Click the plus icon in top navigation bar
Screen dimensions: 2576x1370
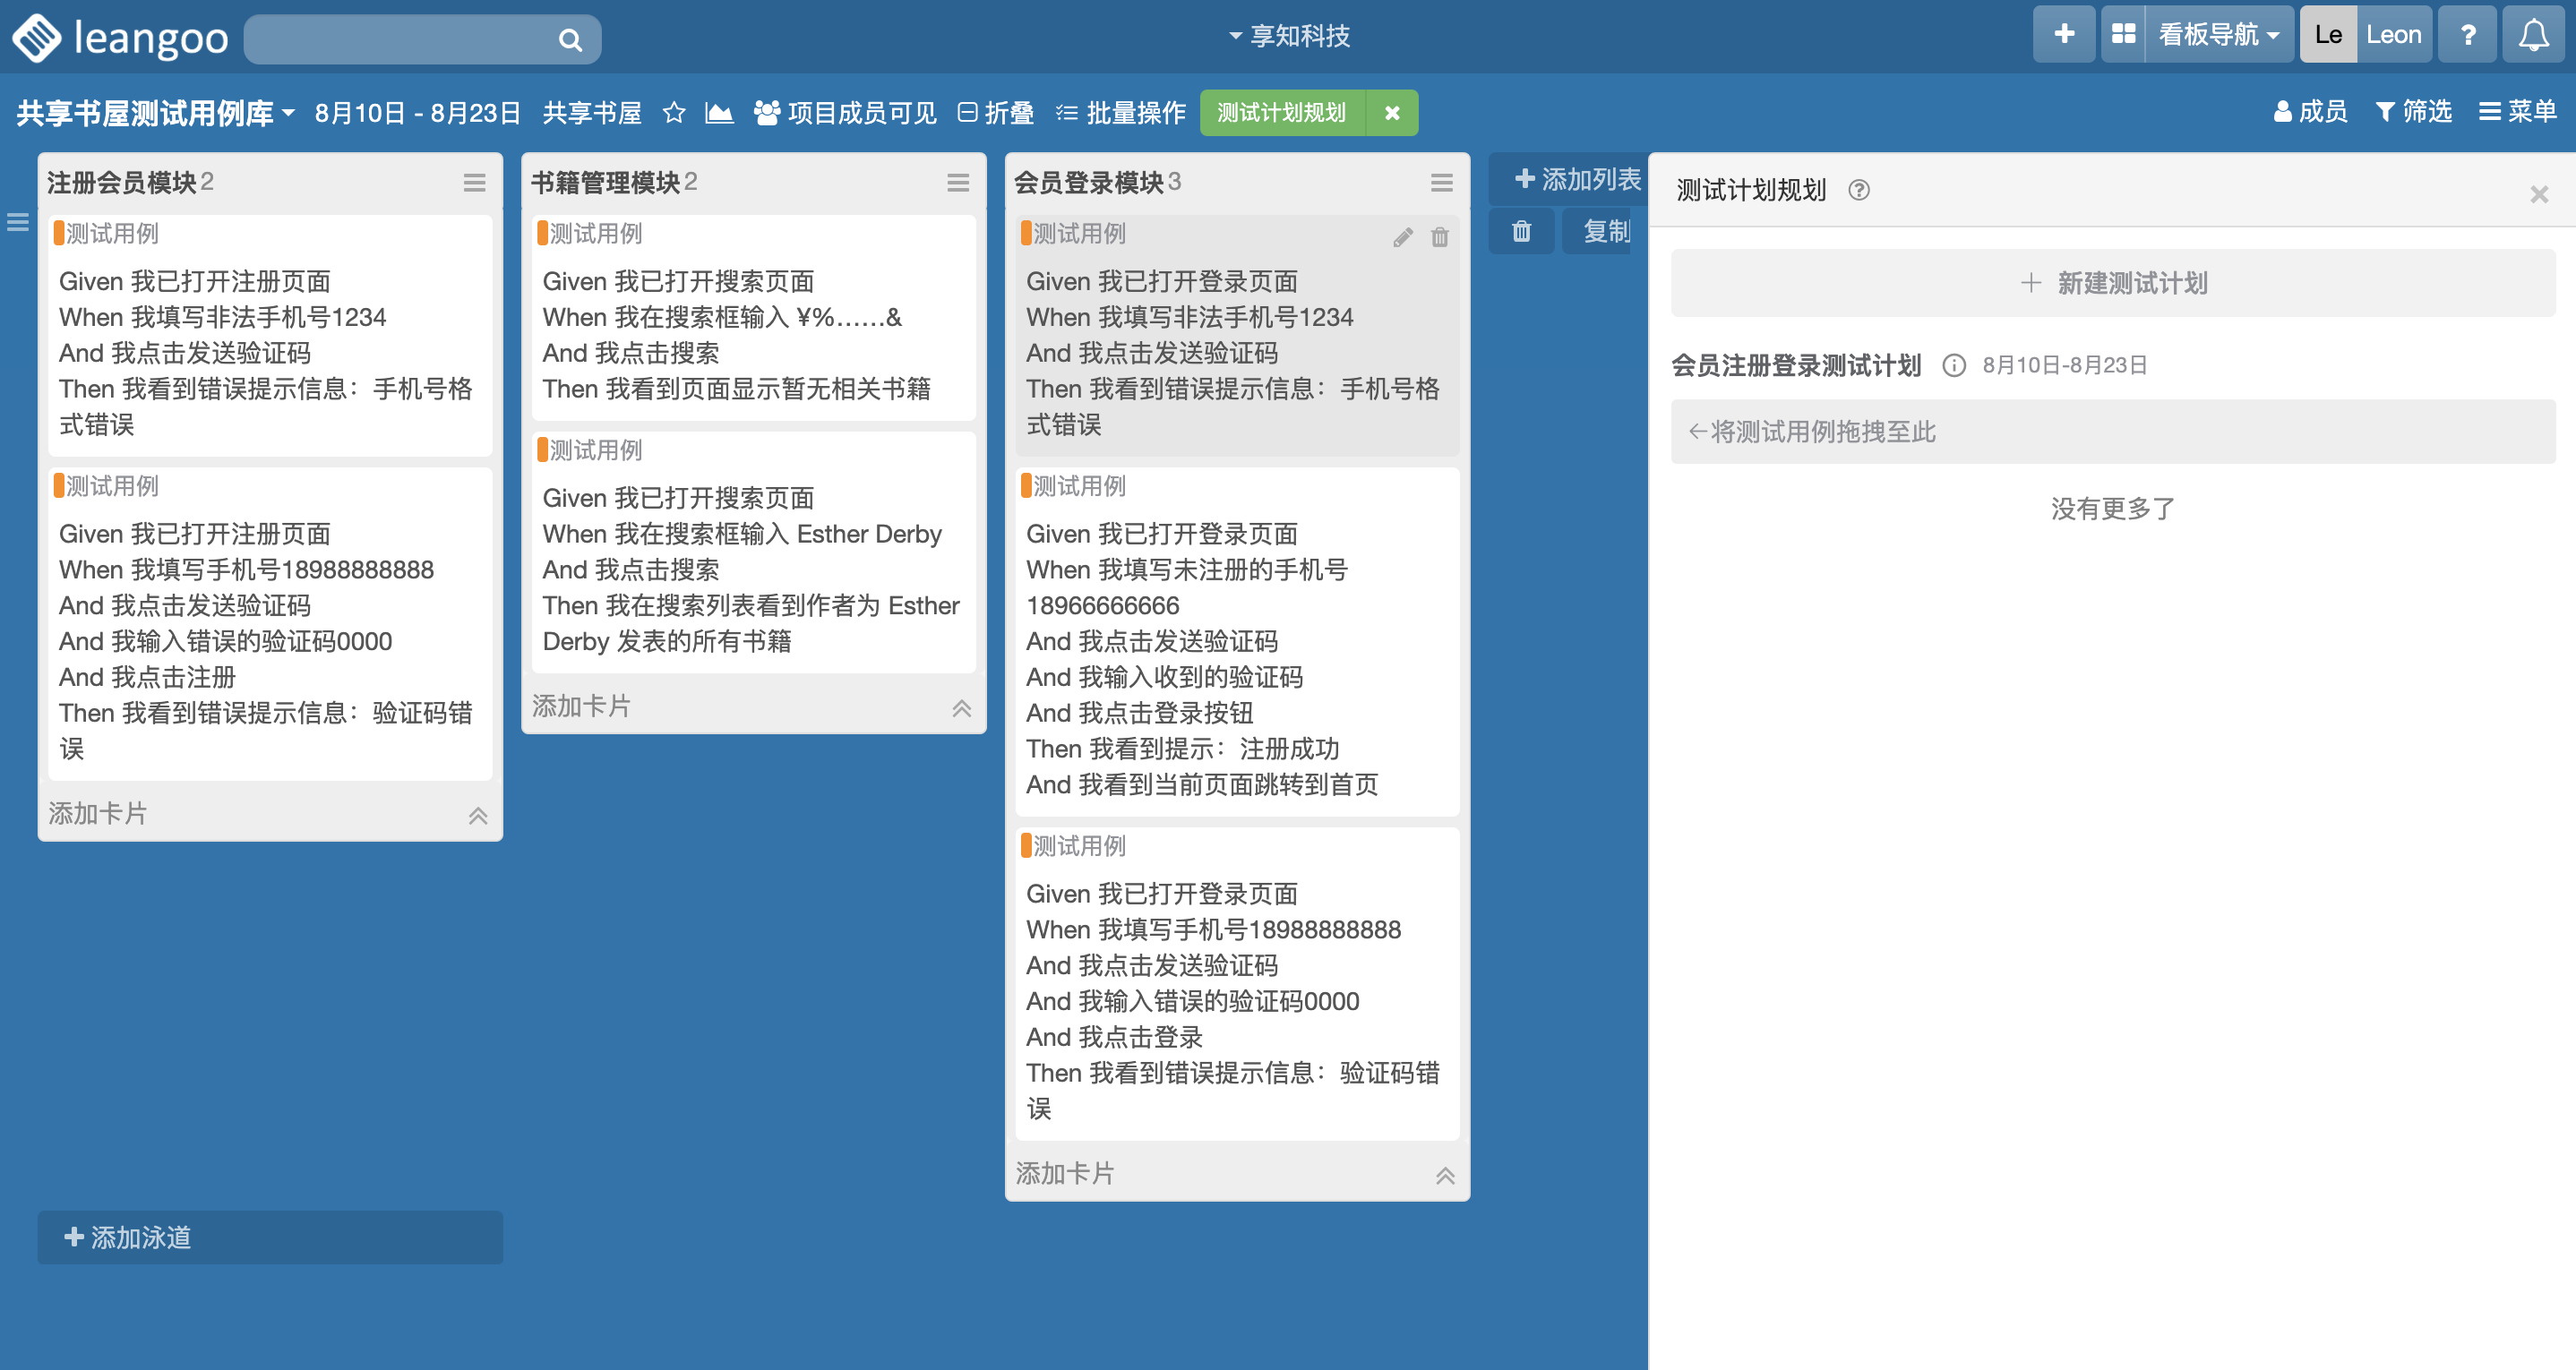click(x=2063, y=35)
